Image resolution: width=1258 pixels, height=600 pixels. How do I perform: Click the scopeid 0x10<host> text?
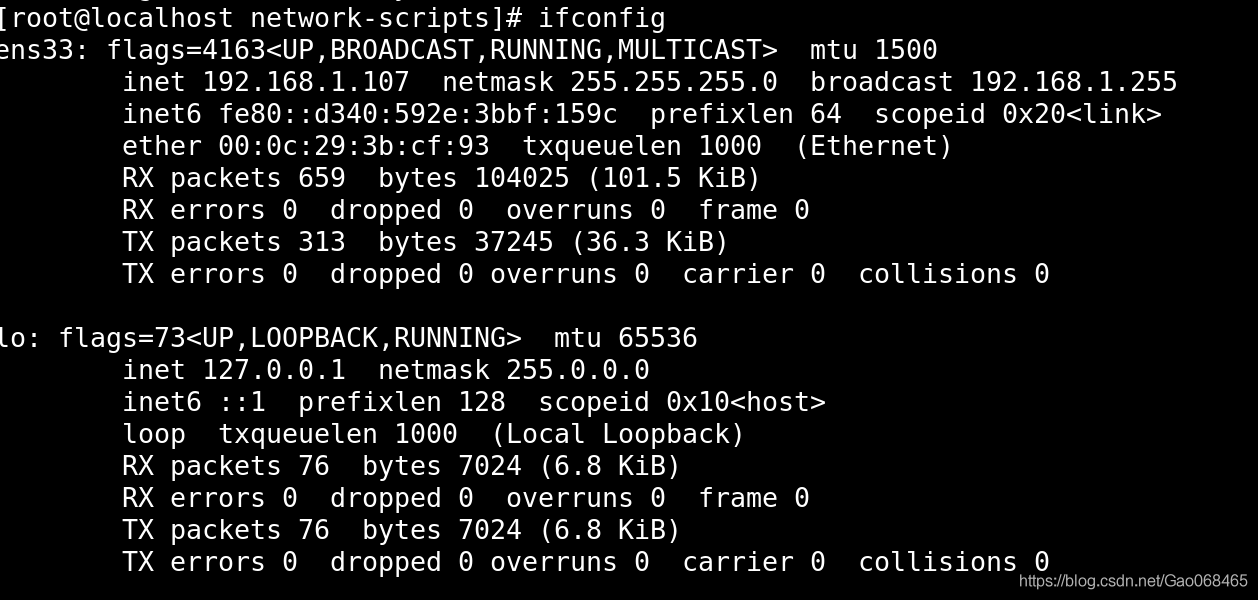tap(682, 402)
